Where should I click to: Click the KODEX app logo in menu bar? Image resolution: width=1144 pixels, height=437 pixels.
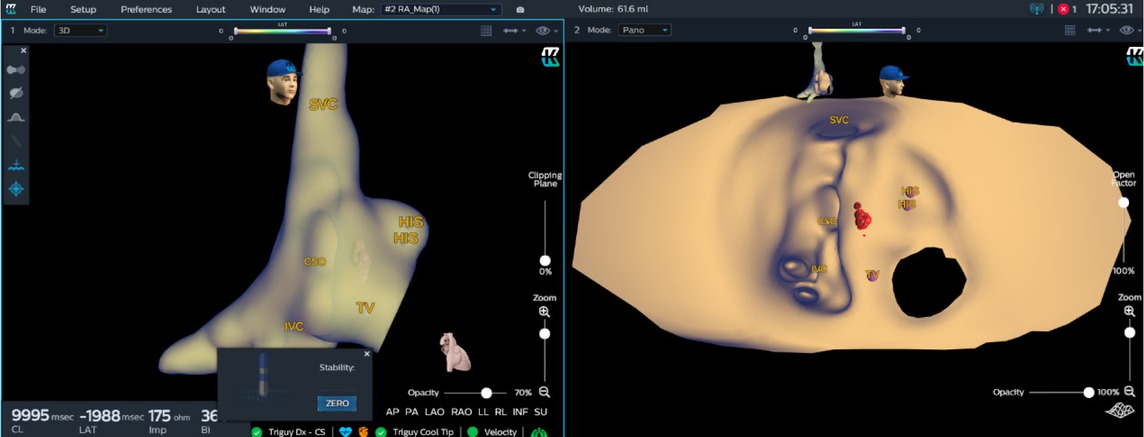point(11,9)
